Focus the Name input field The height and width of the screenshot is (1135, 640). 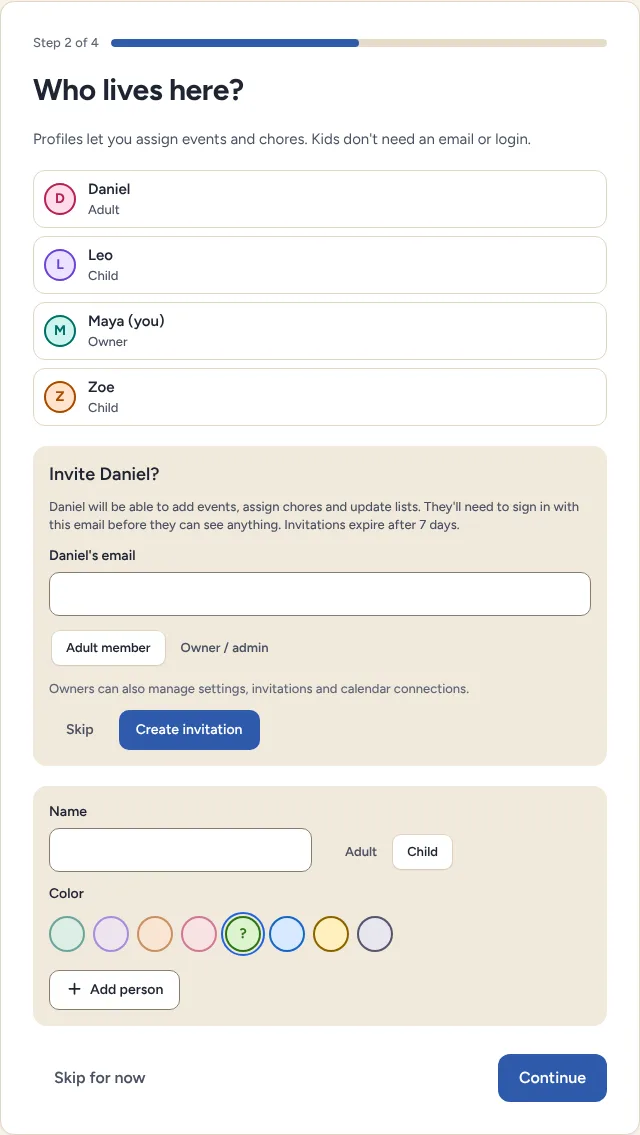180,850
